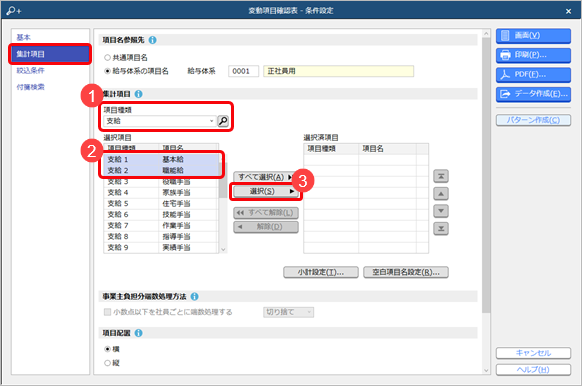This screenshot has width=582, height=386.
Task: Select 給与体系の項目名 radio button
Action: pyautogui.click(x=107, y=71)
